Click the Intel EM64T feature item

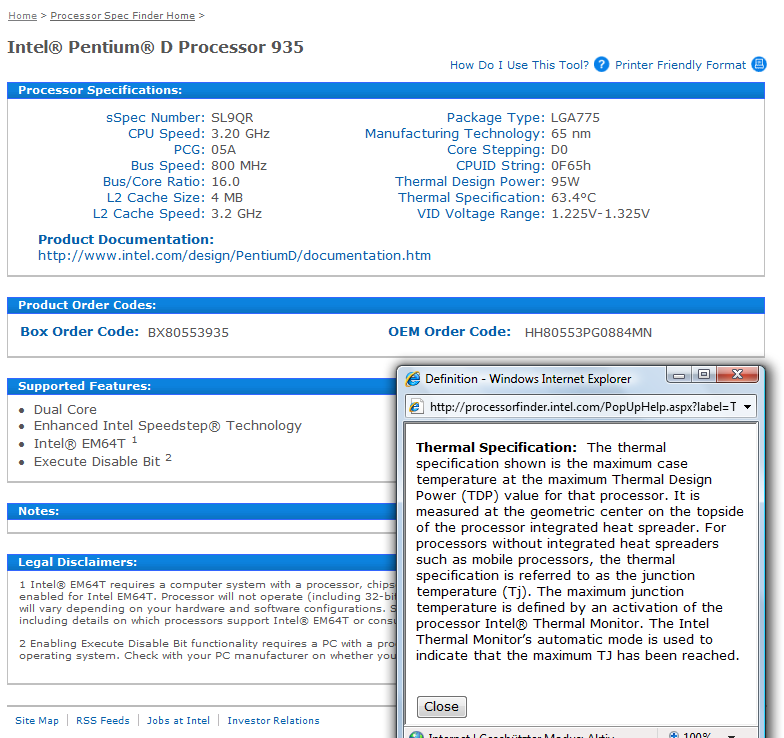(85, 442)
